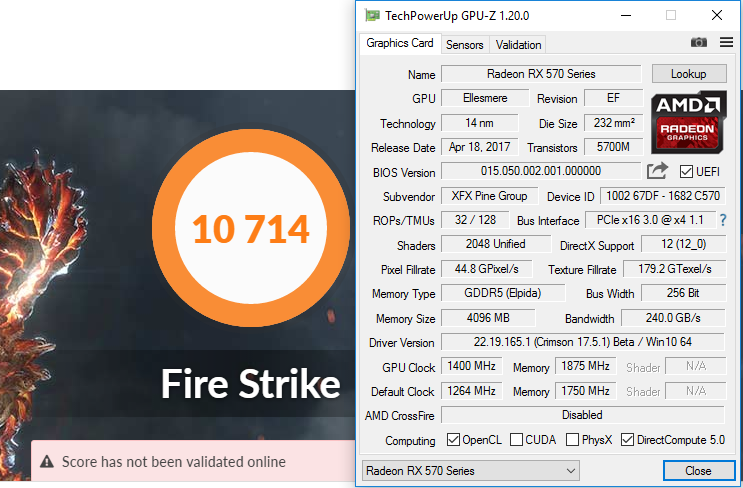The height and width of the screenshot is (488, 743).
Task: Click the Lookup button
Action: coord(689,74)
